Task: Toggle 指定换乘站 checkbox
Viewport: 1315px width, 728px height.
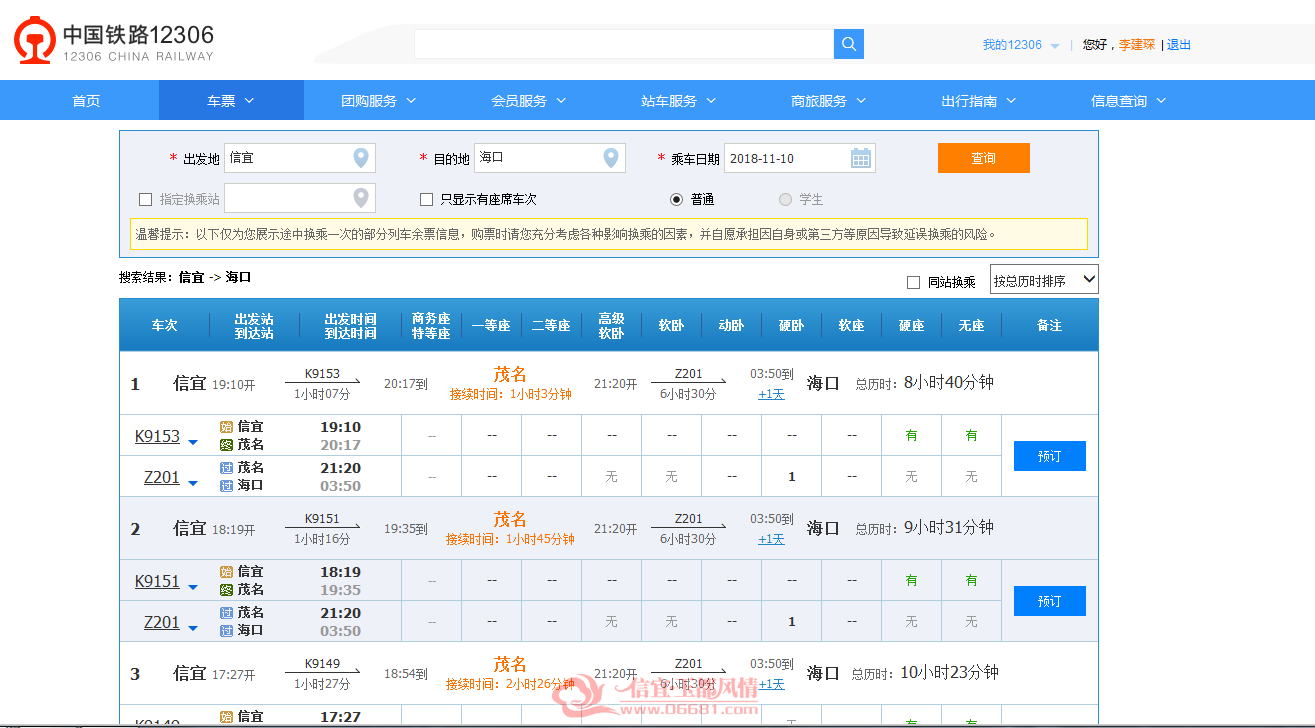Action: [146, 199]
